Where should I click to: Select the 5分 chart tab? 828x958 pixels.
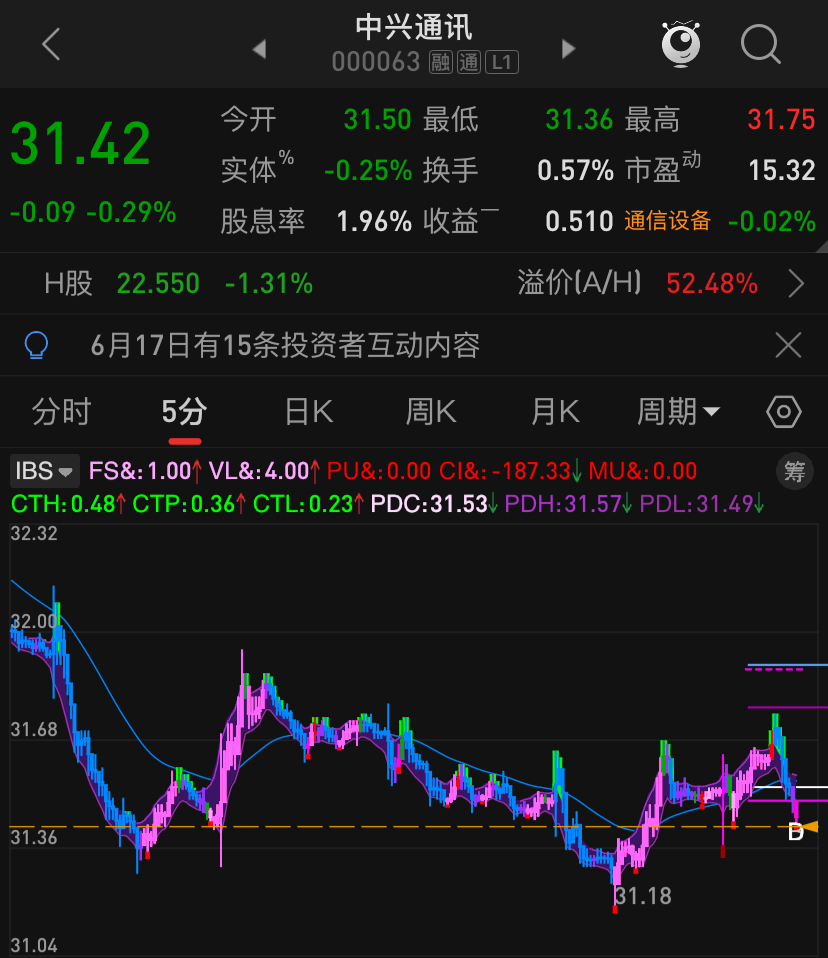click(x=184, y=411)
